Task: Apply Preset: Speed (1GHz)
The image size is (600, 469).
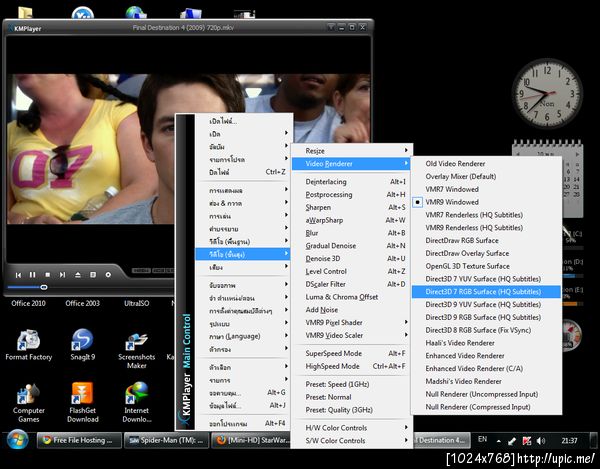Action: (351, 384)
